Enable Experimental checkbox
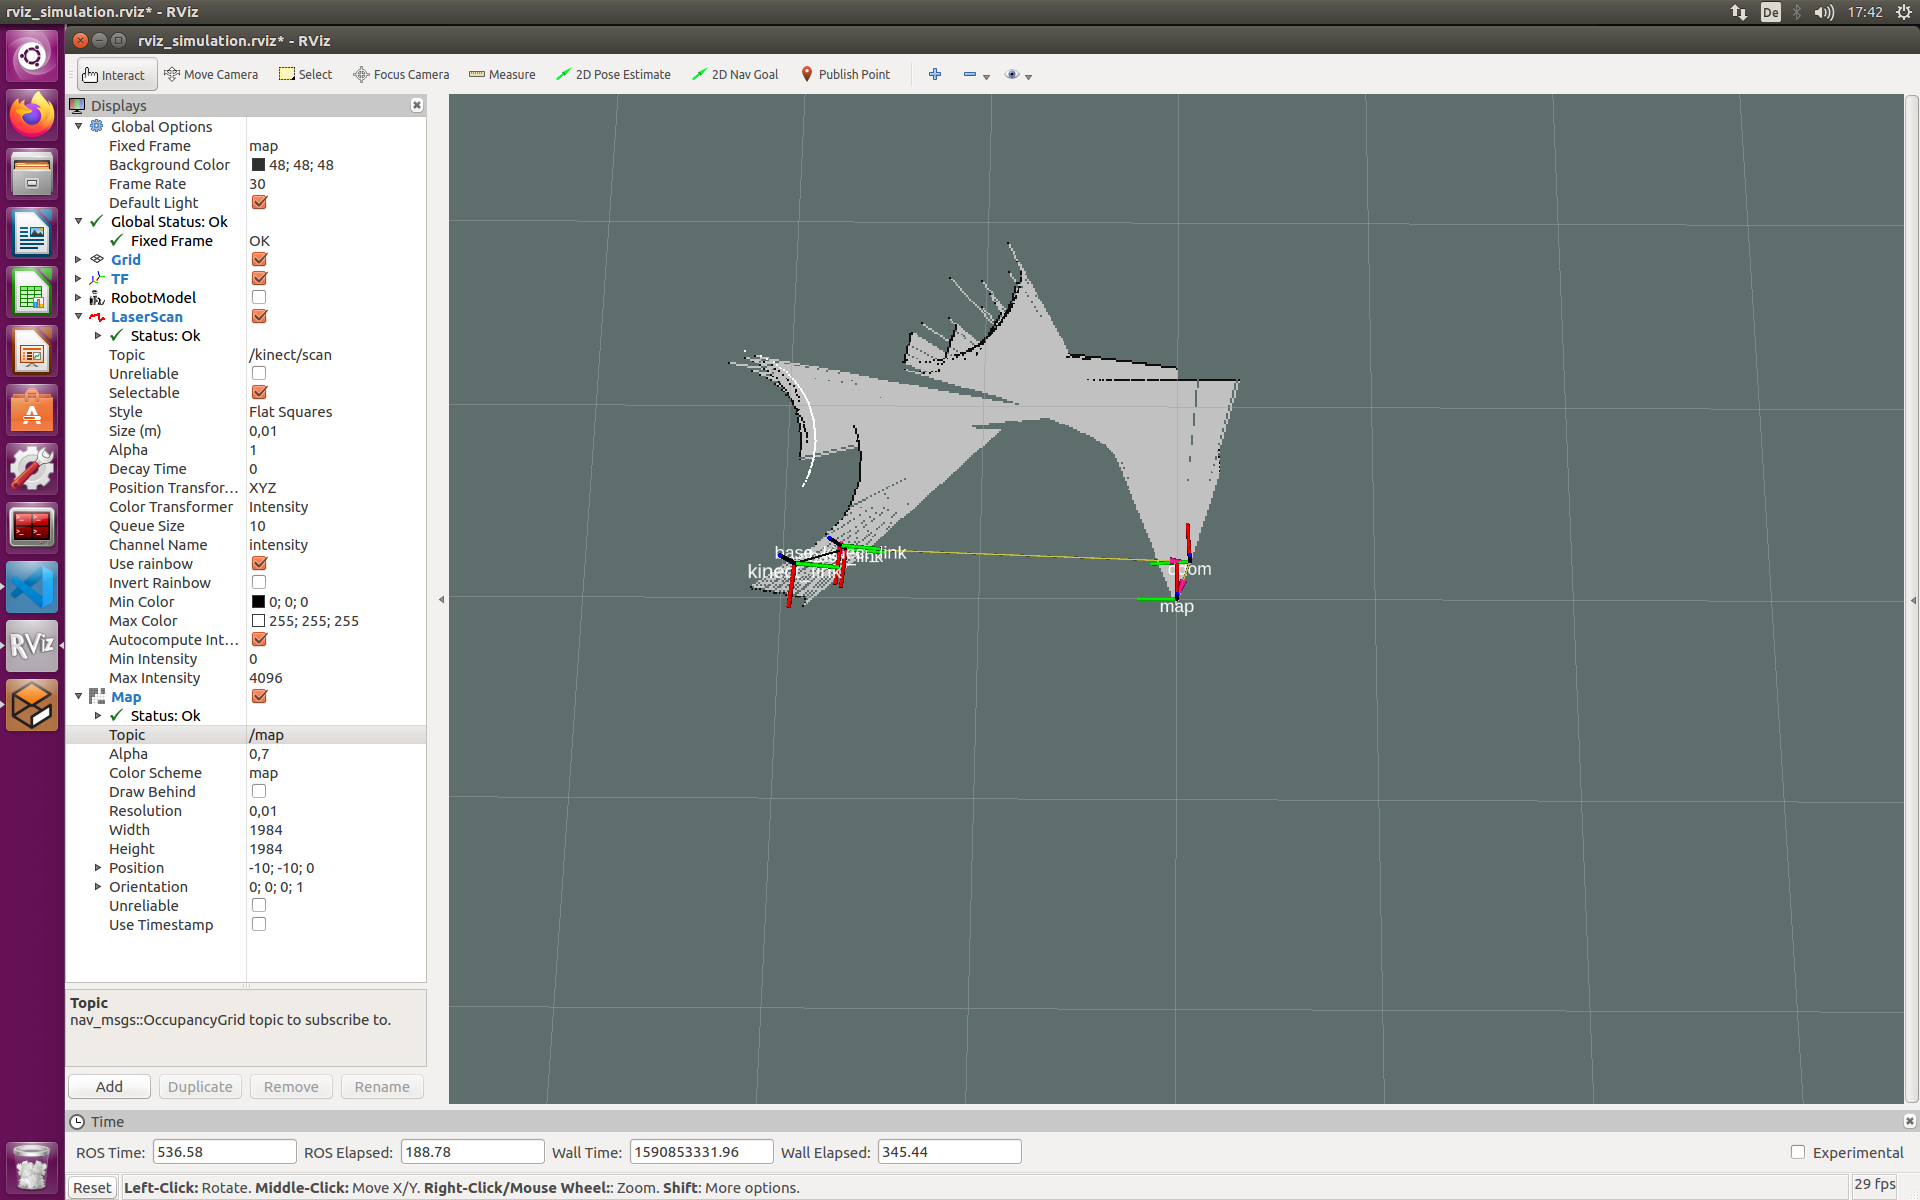This screenshot has width=1920, height=1200. click(x=1798, y=1152)
